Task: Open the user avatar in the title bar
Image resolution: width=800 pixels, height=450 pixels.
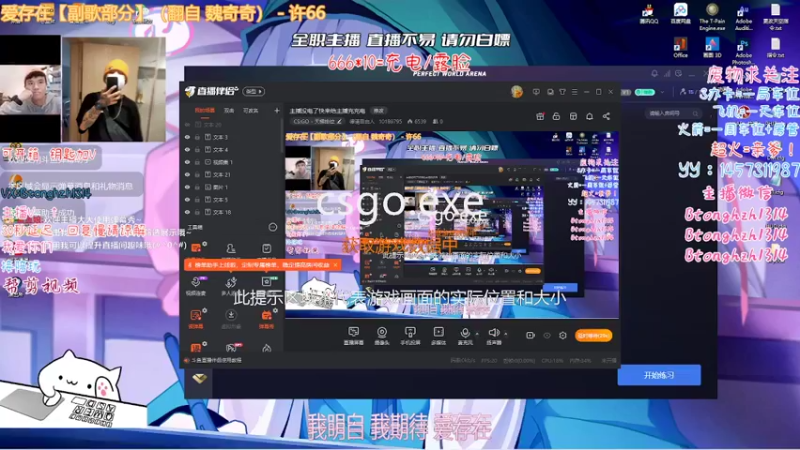Action: 516,91
